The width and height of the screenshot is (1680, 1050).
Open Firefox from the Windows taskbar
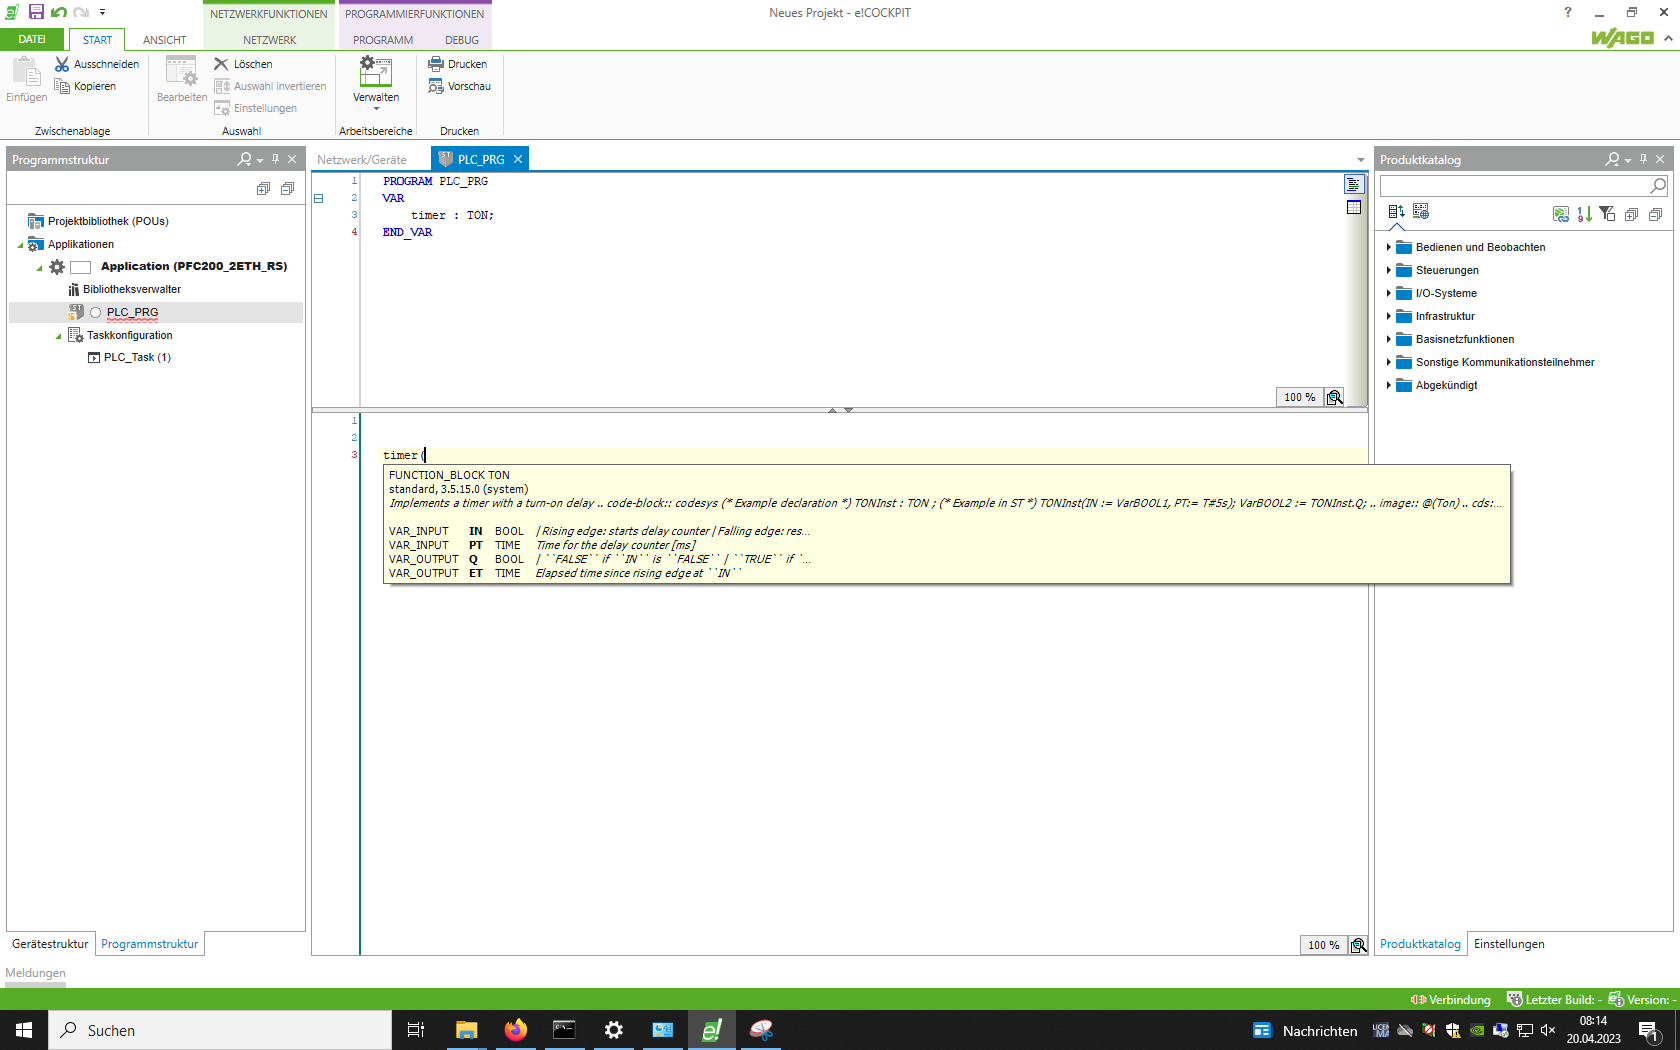tap(515, 1030)
